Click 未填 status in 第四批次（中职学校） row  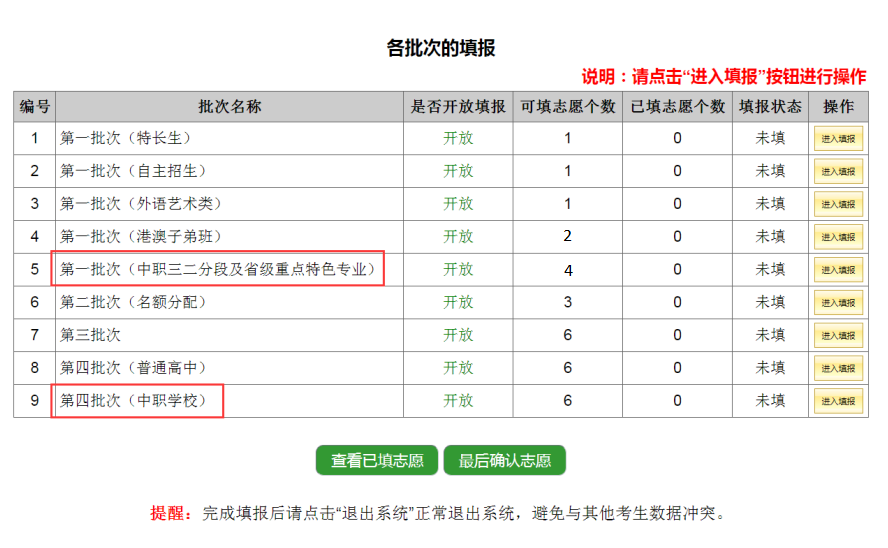[x=770, y=401]
